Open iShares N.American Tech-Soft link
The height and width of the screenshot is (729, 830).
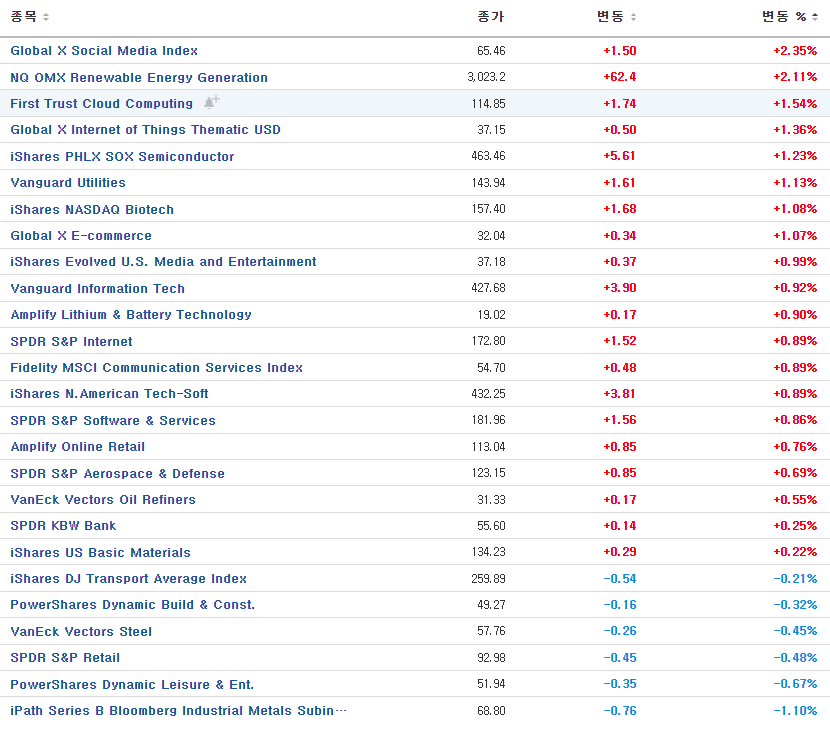pos(110,394)
